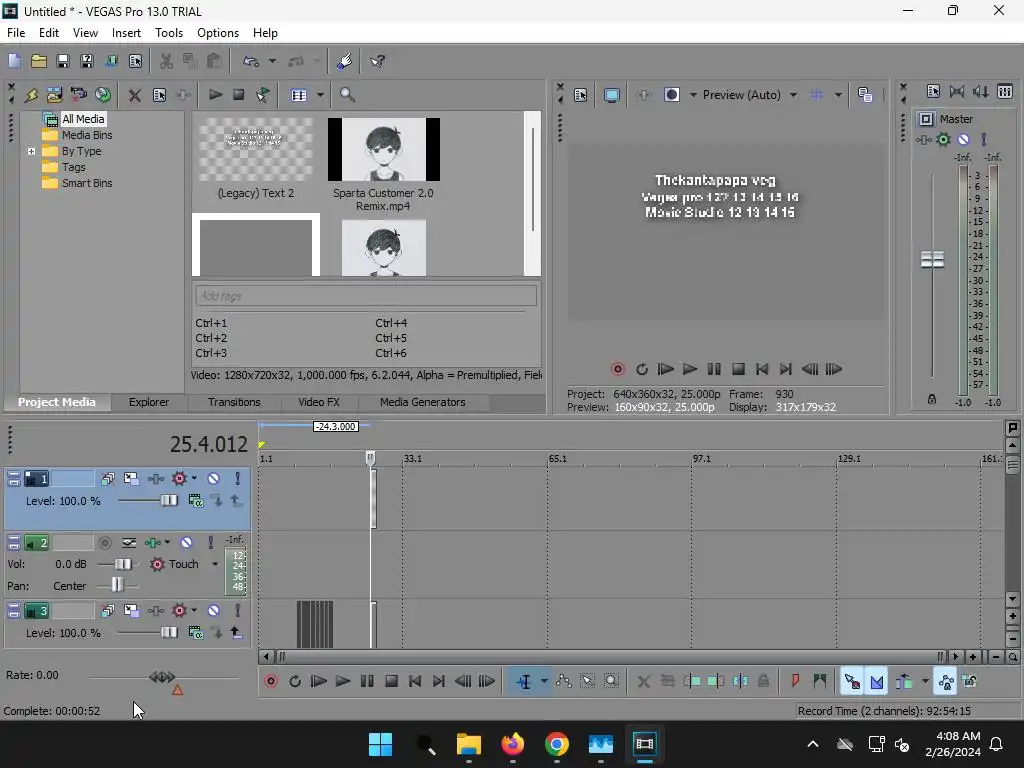This screenshot has width=1024, height=768.
Task: Adjust the Master volume fader
Action: [x=932, y=260]
